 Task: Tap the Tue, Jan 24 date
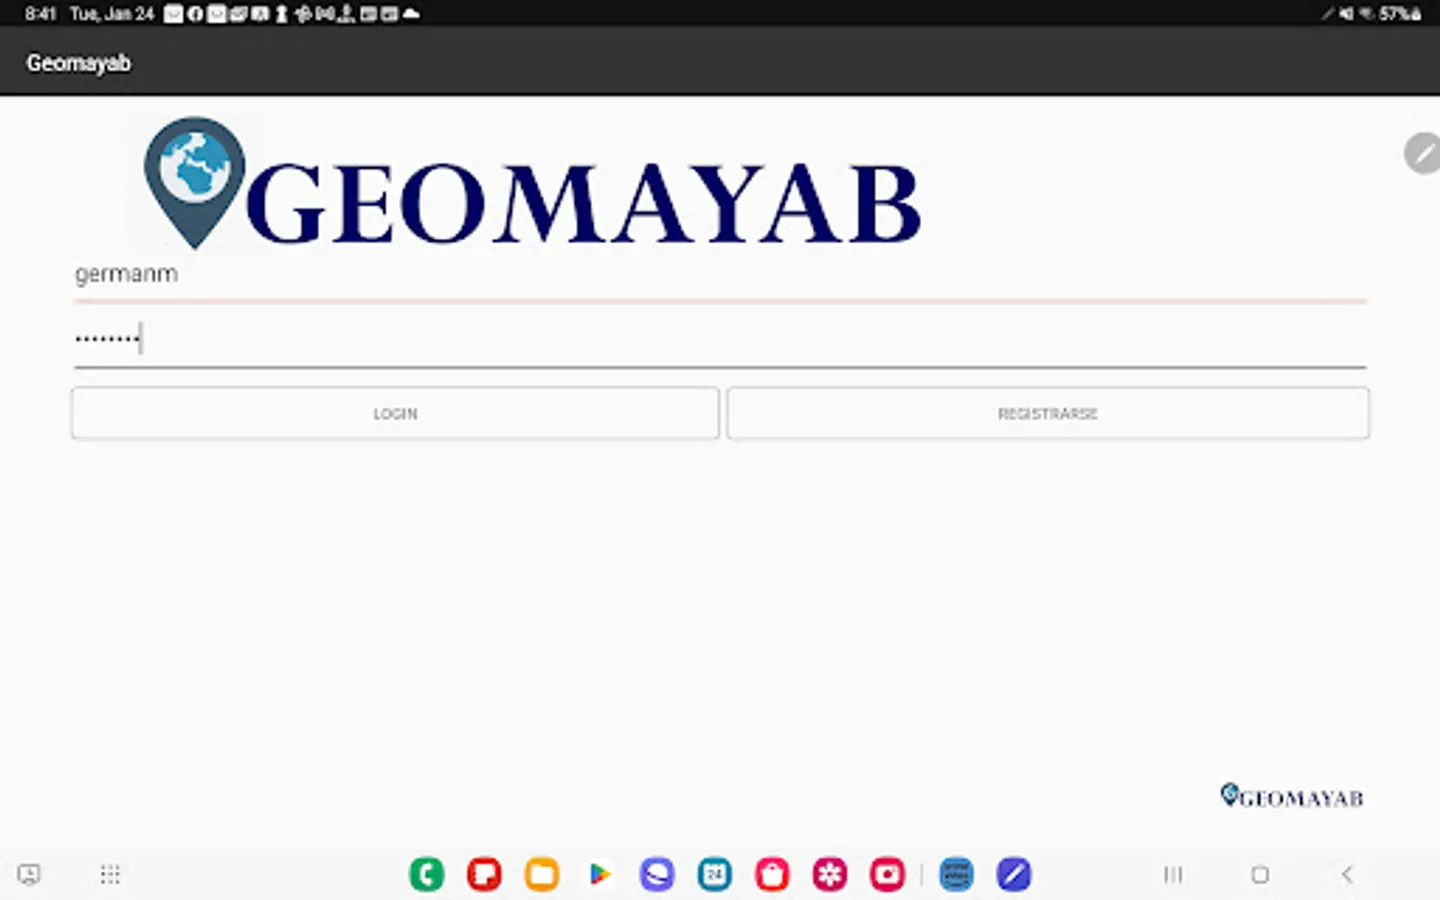coord(112,14)
